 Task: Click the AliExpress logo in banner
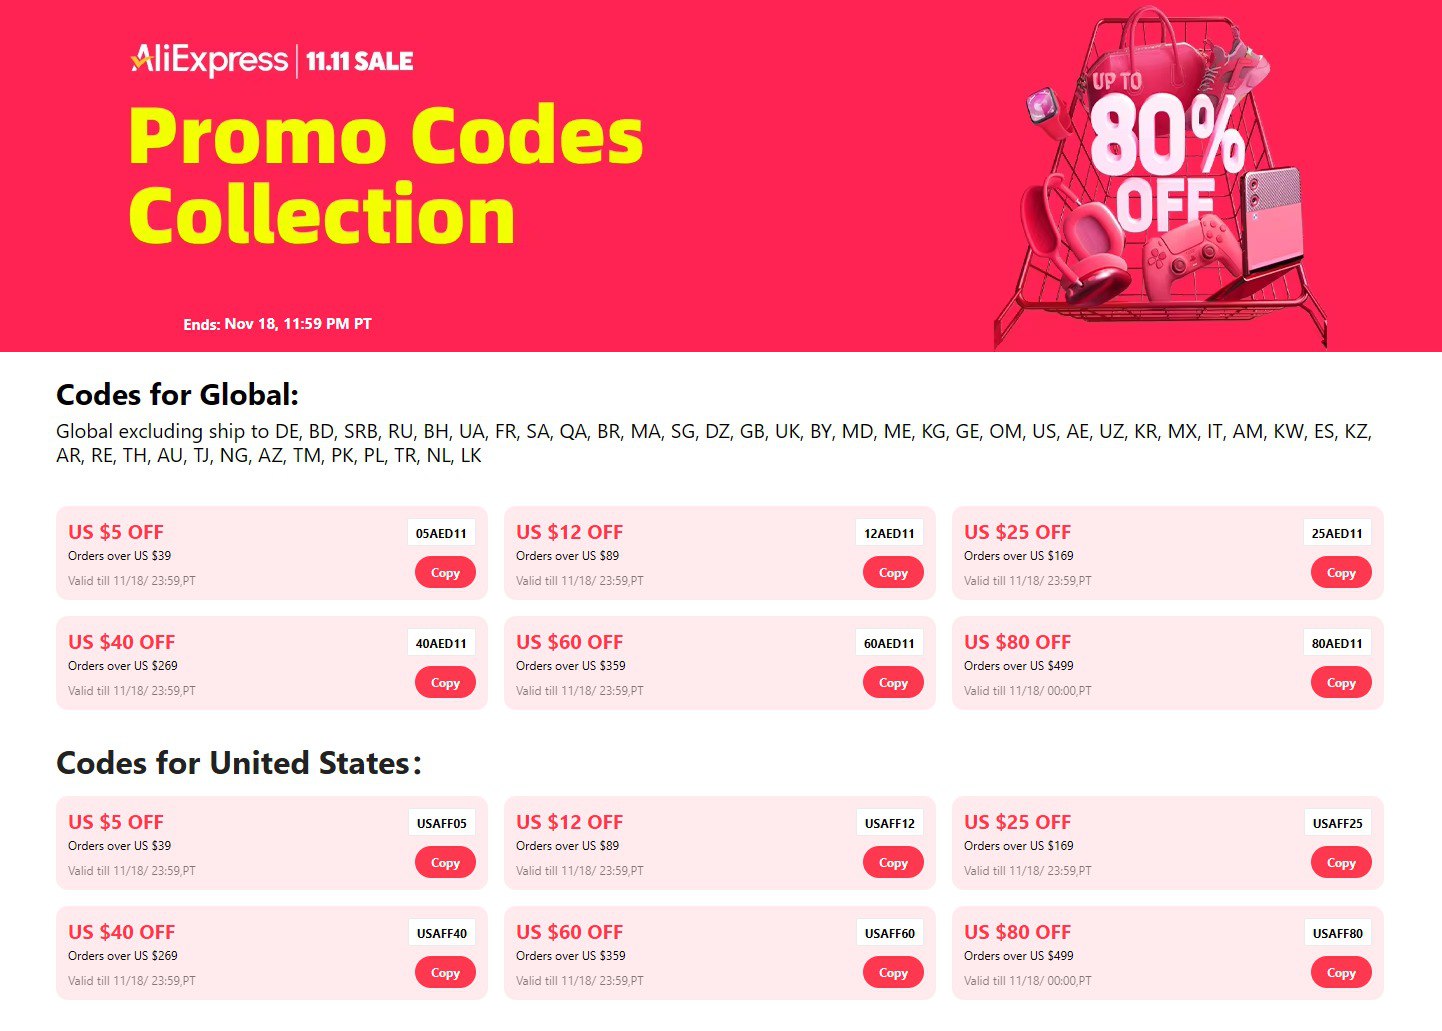point(210,60)
